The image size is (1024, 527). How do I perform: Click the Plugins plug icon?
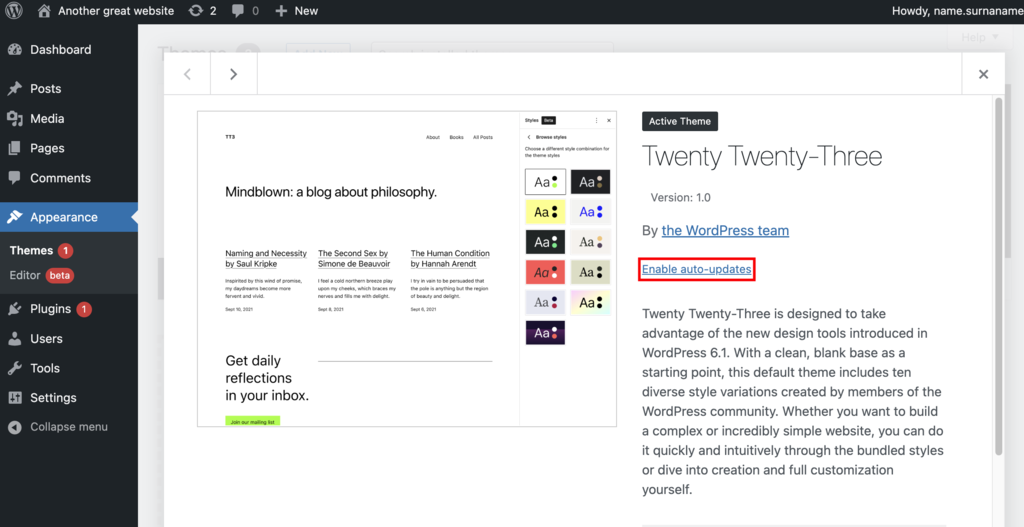[15, 309]
